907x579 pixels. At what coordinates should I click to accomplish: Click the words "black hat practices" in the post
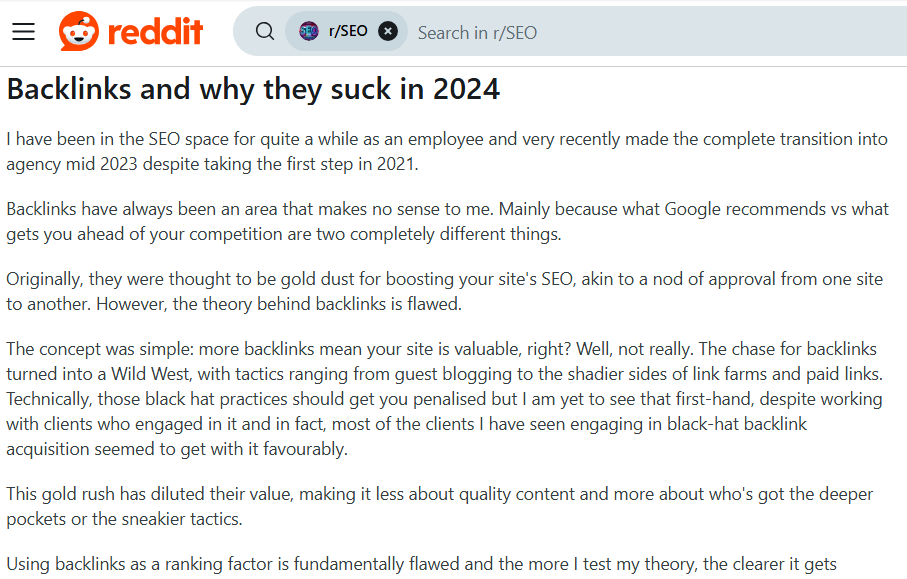click(x=216, y=399)
